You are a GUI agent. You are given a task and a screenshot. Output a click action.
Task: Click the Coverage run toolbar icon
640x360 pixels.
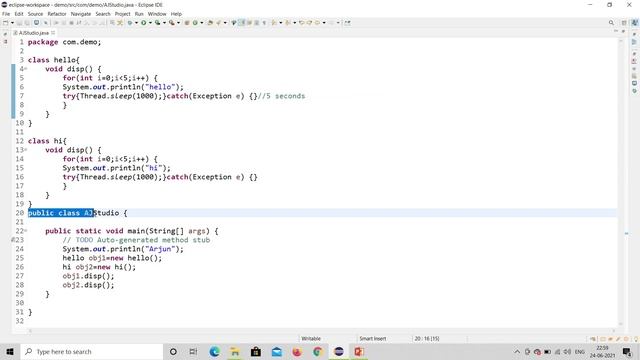pos(158,23)
